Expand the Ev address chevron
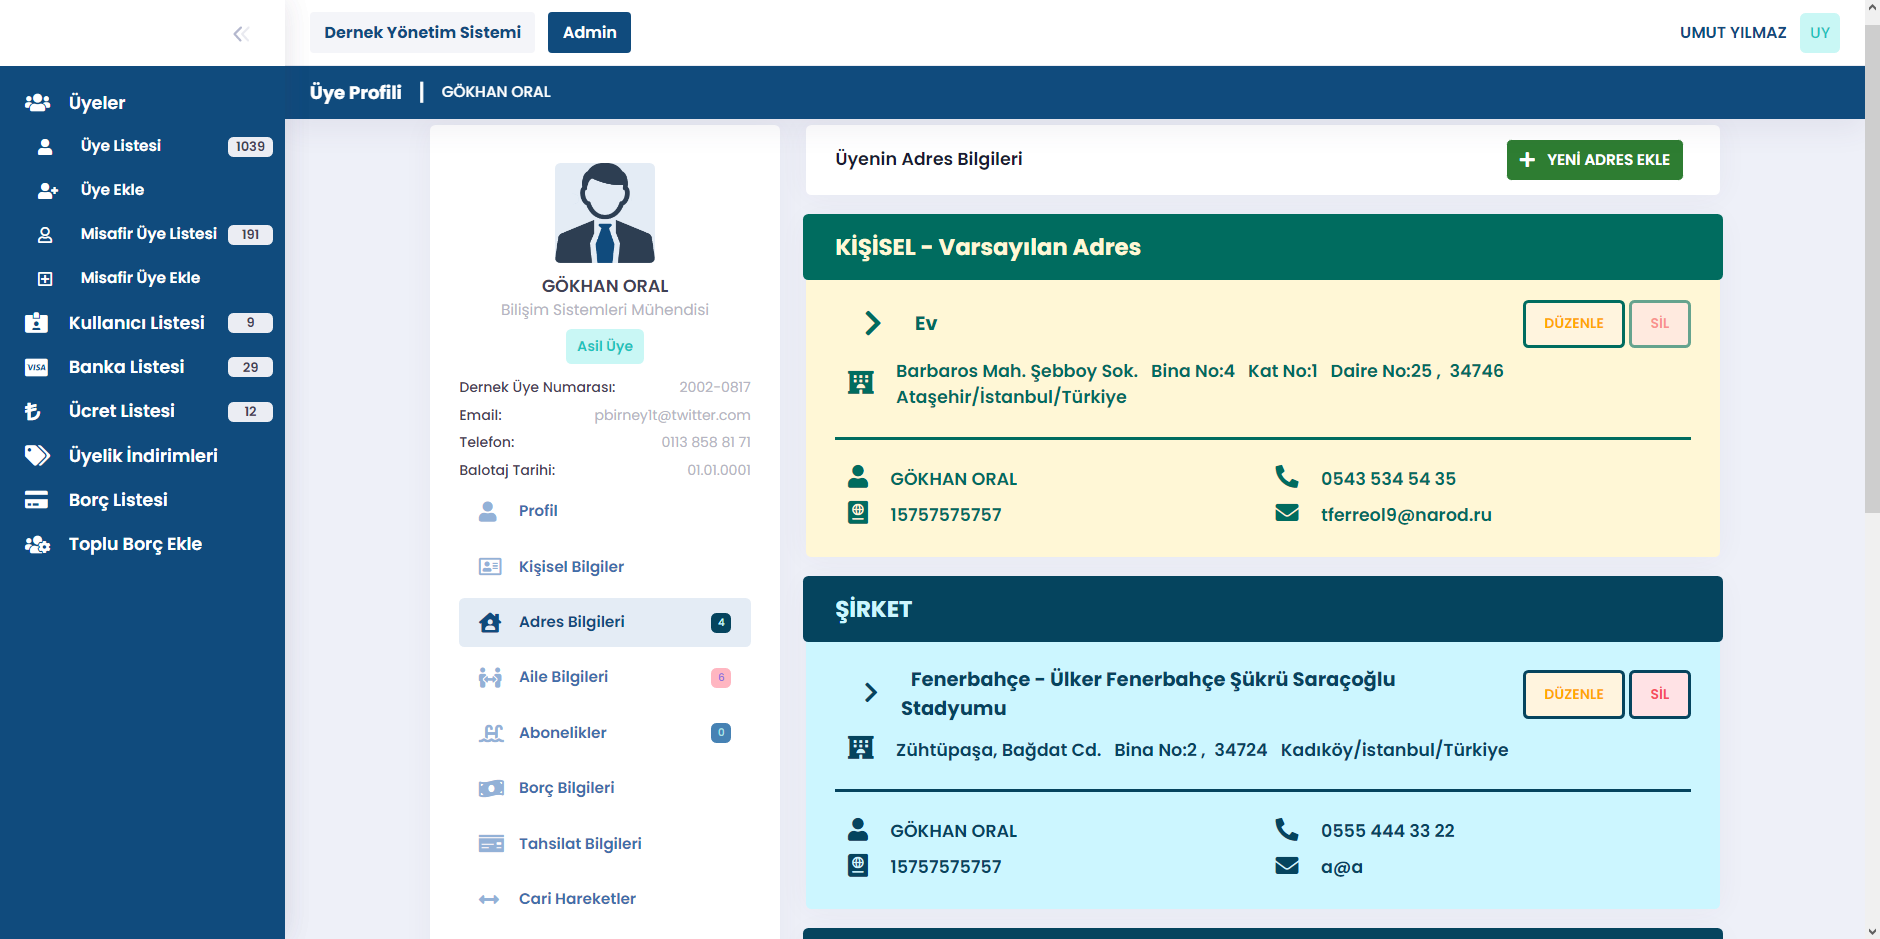Screen dimensions: 1880x939 [872, 323]
